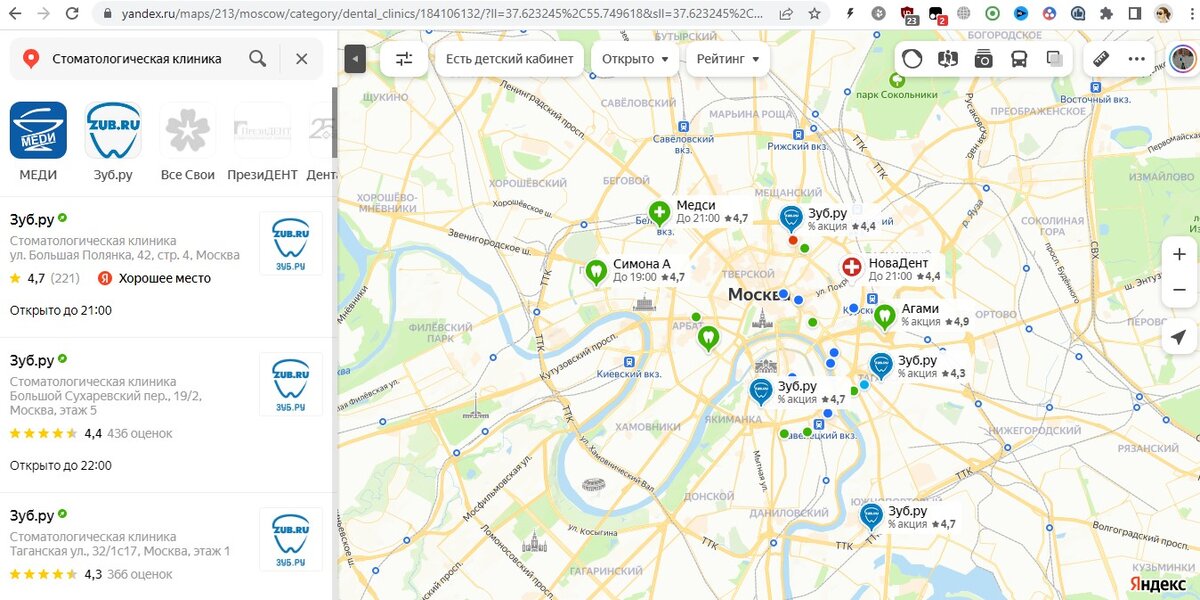
Task: Open Зуб.ру listing on Таганская ул.
Action: click(x=166, y=546)
